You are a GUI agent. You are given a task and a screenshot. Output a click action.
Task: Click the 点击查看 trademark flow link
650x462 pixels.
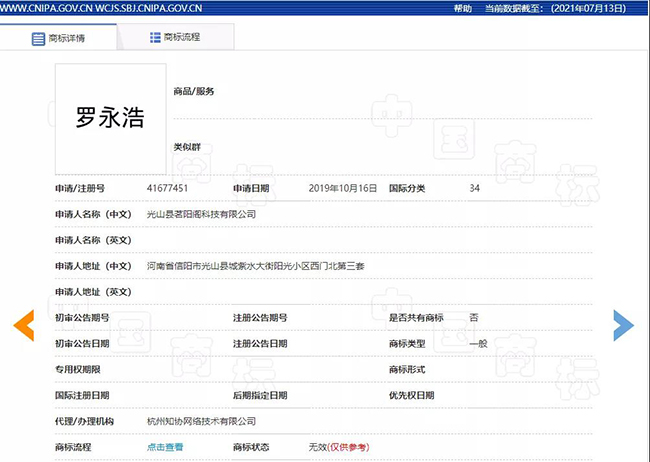[x=164, y=447]
